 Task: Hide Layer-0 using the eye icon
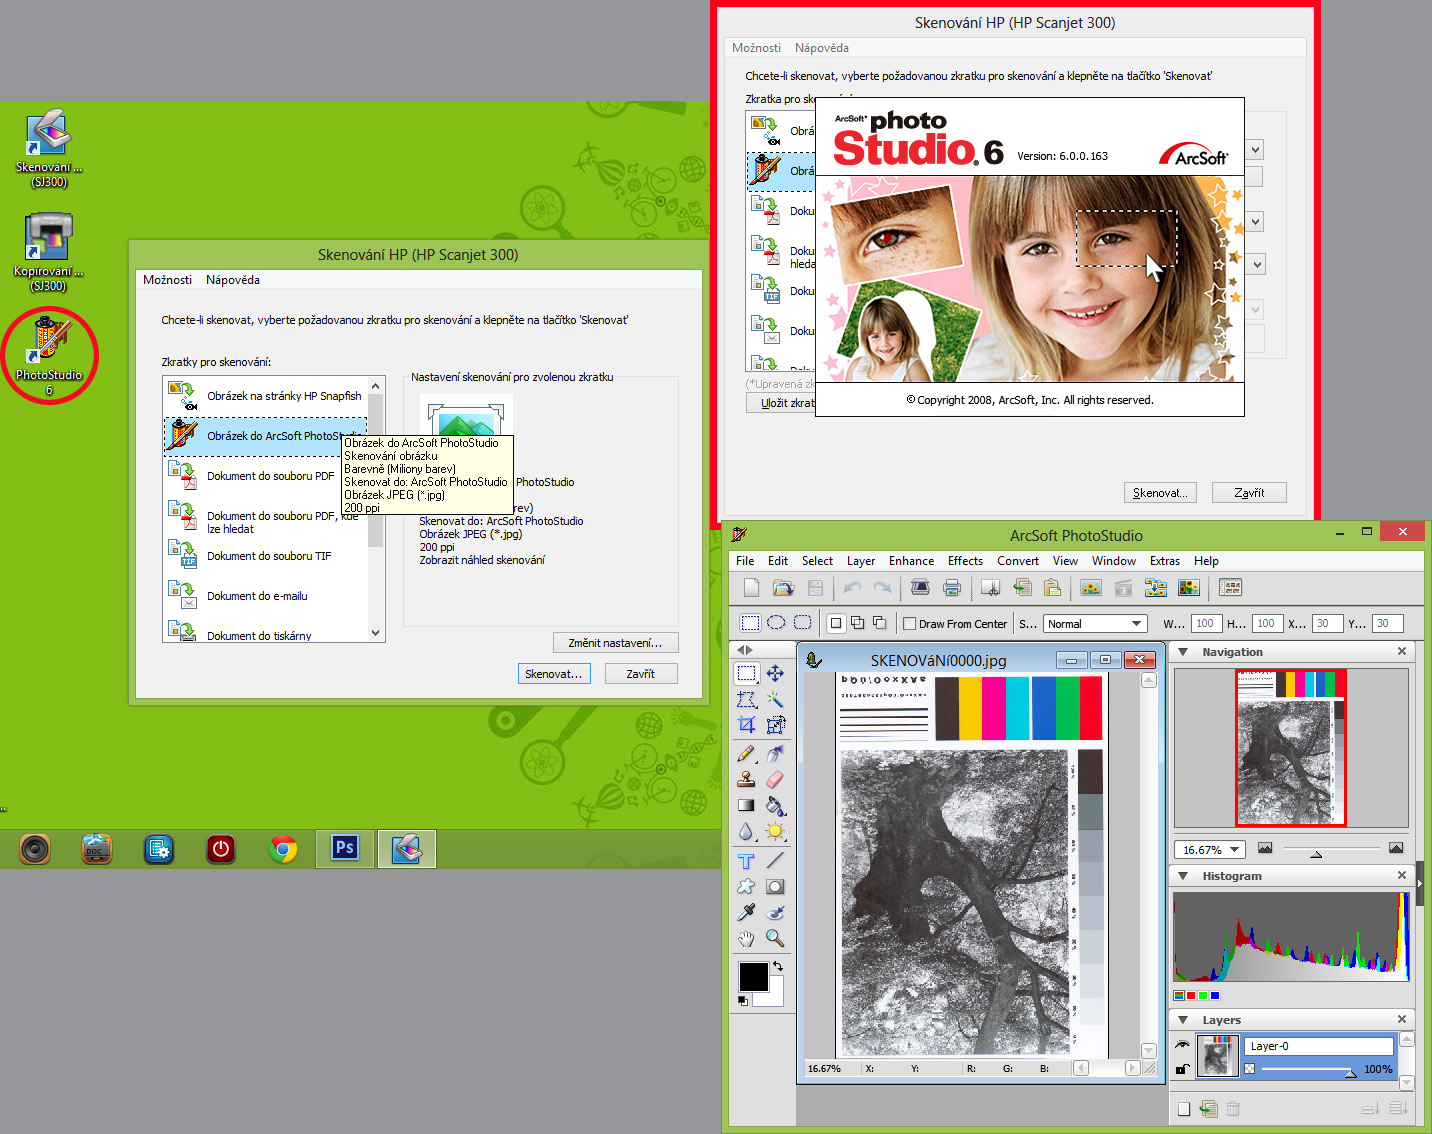click(x=1182, y=1045)
